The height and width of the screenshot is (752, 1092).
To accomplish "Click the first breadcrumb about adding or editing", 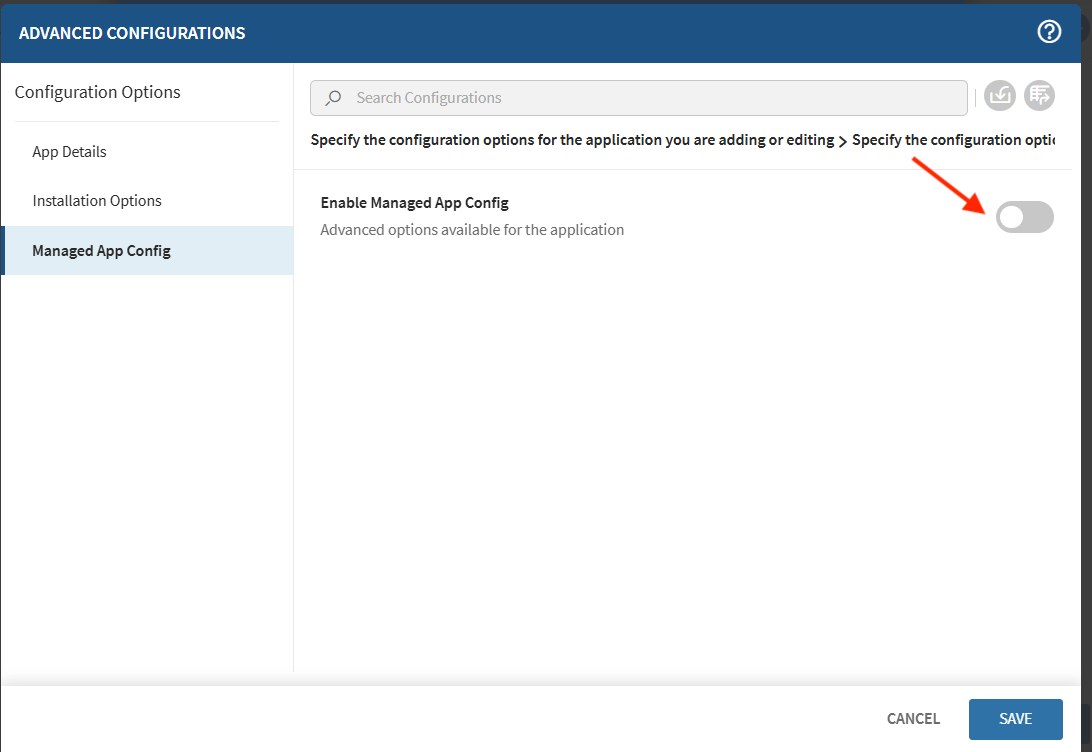I will coord(572,140).
